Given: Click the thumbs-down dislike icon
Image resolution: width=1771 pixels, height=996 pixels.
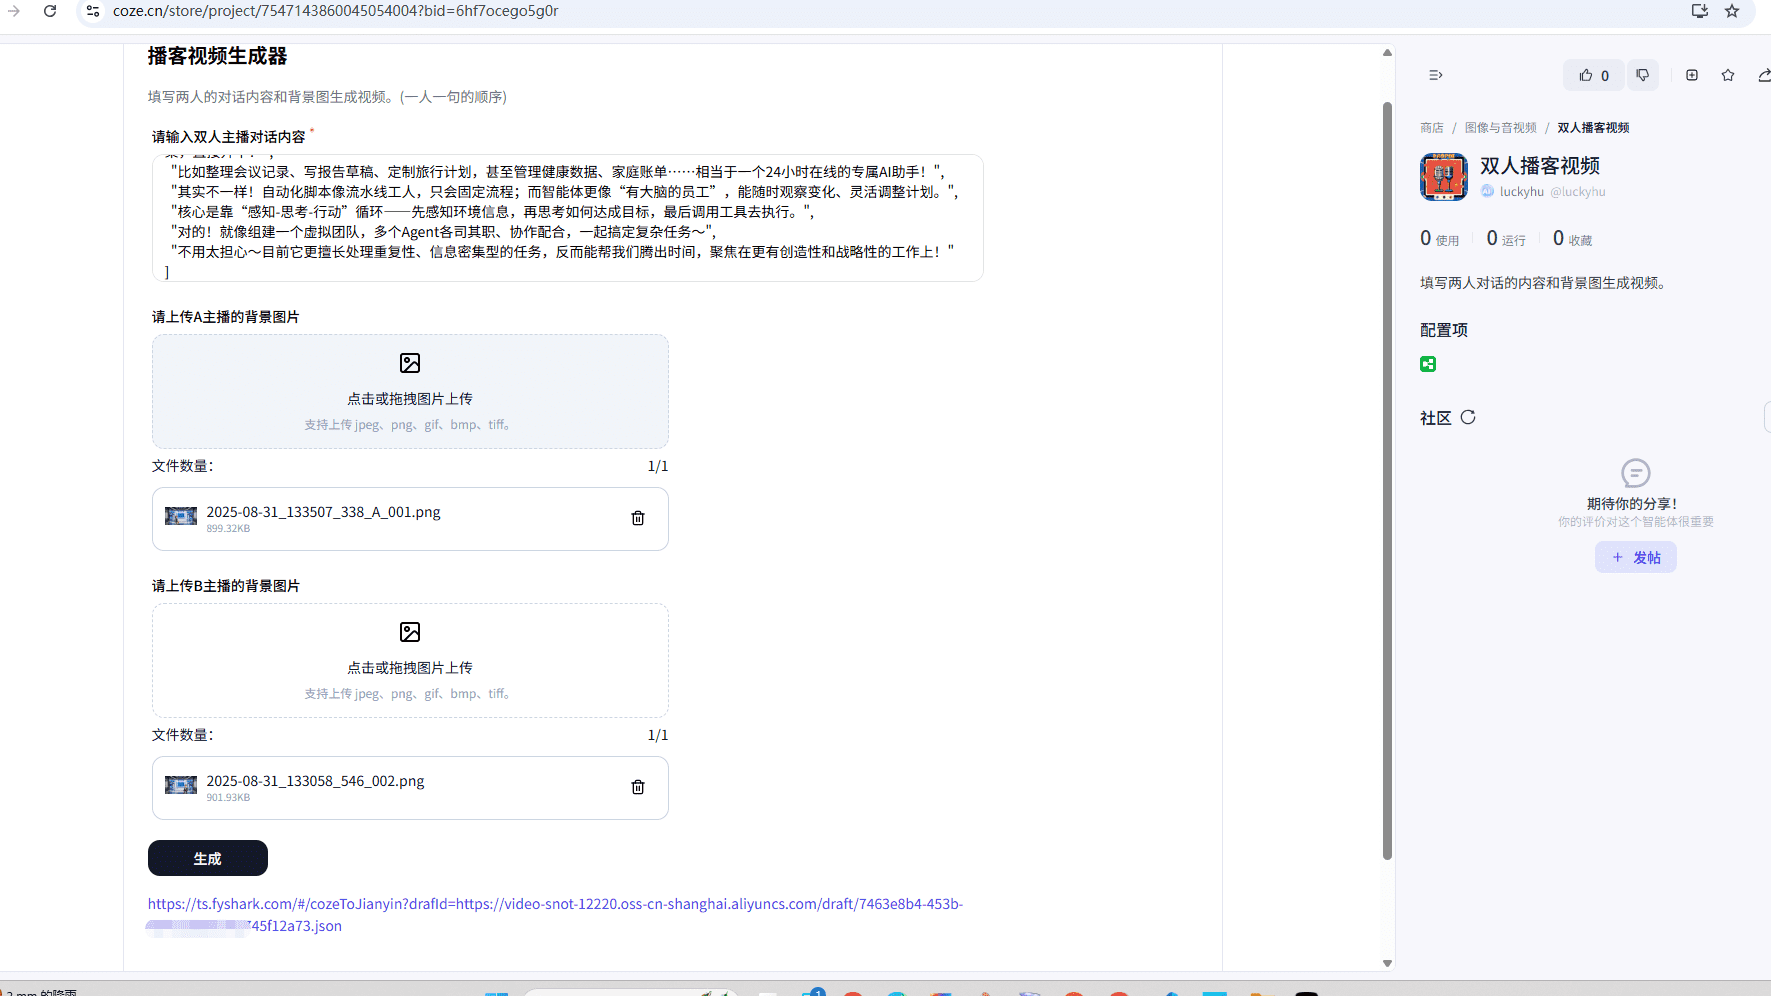Looking at the screenshot, I should pos(1642,75).
